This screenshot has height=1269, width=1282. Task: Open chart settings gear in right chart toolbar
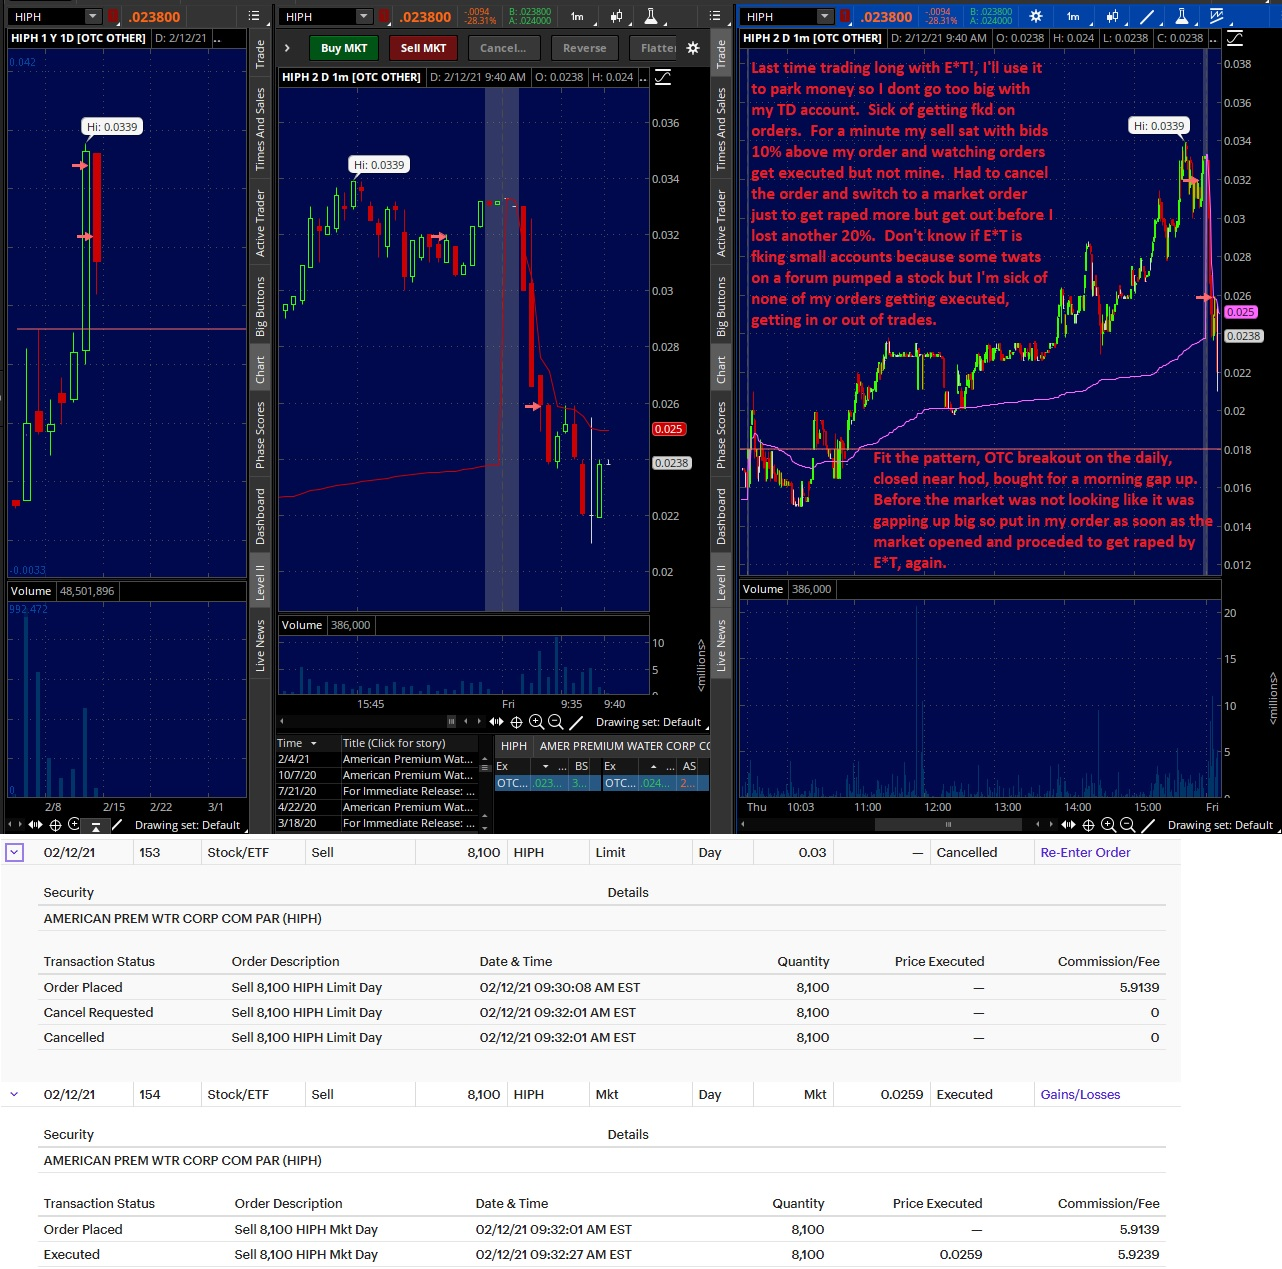[1036, 16]
